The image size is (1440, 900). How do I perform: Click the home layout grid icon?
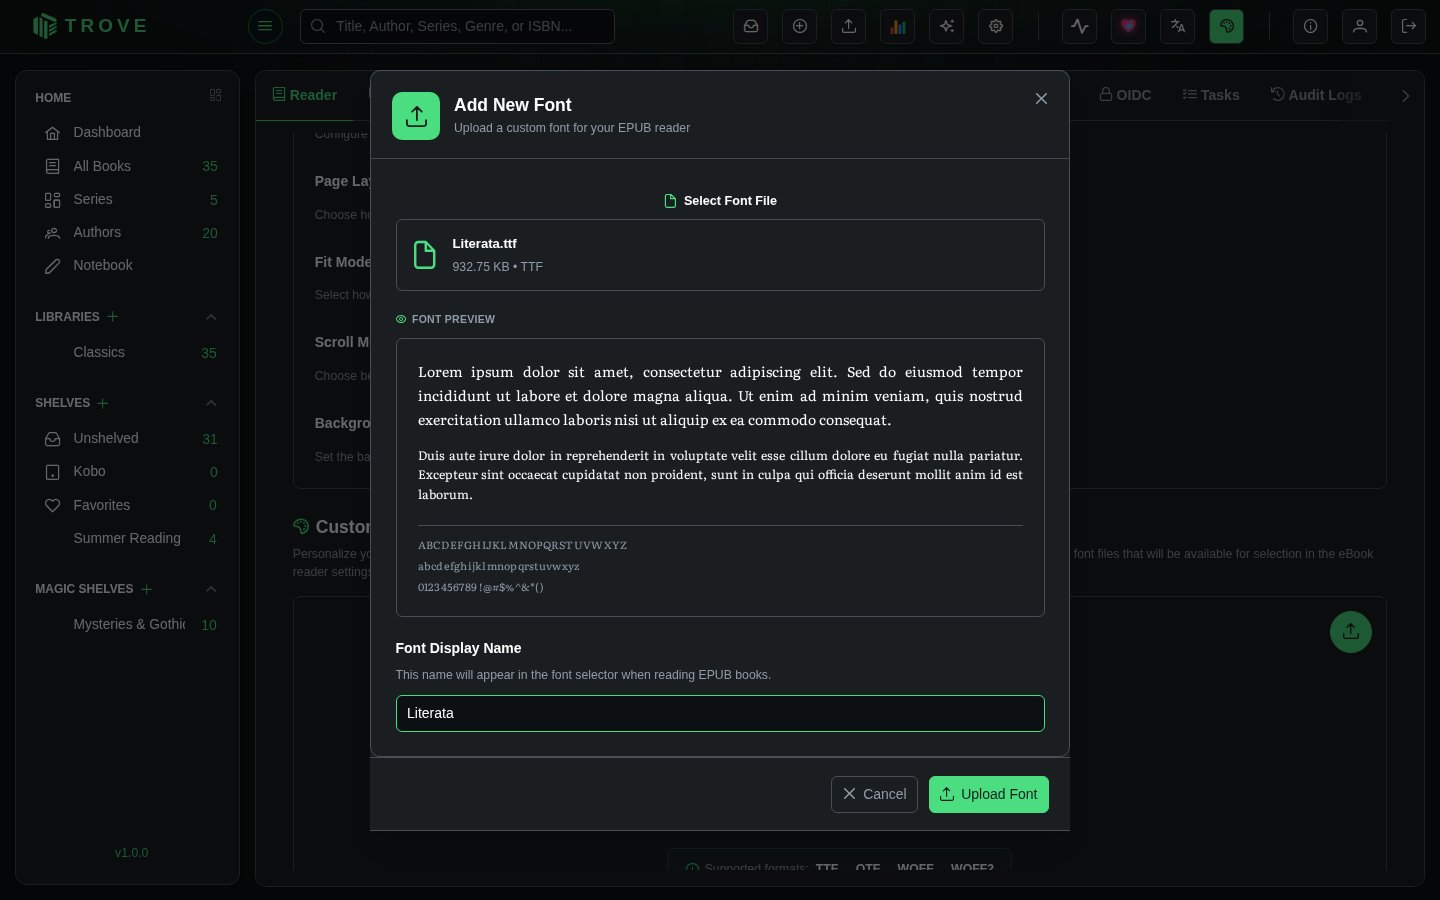(x=215, y=96)
